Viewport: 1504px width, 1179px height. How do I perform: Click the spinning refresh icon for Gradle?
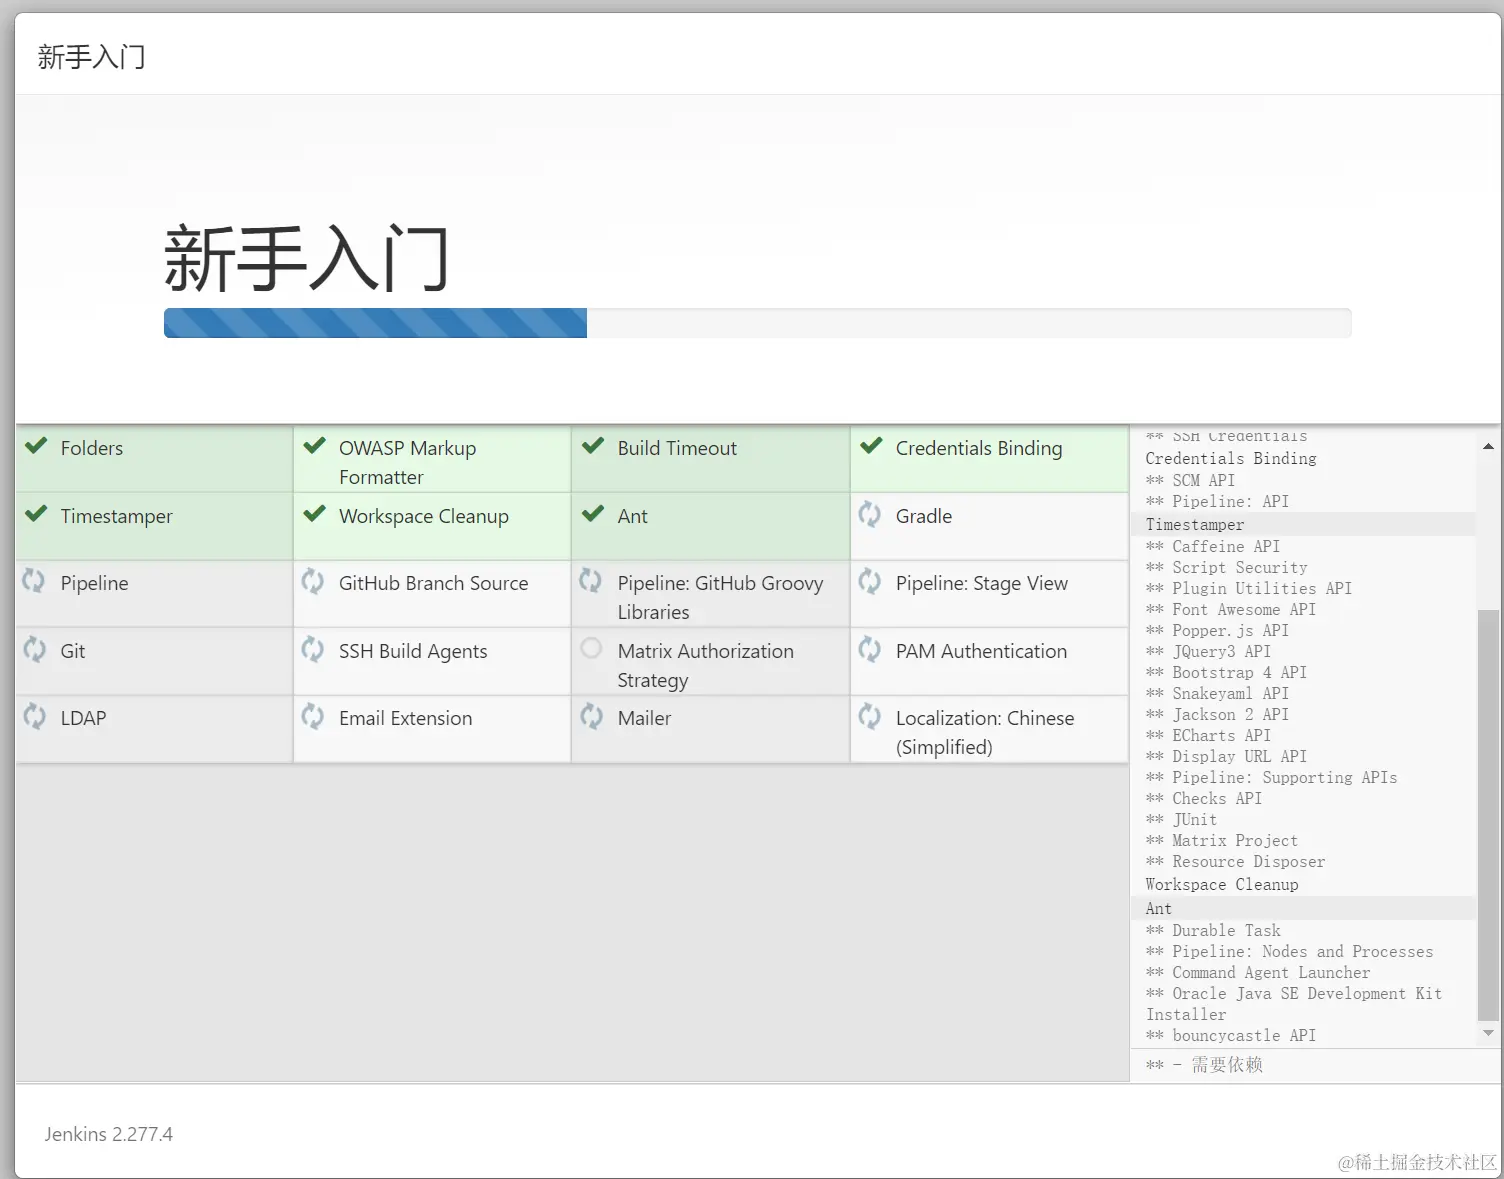coord(870,514)
